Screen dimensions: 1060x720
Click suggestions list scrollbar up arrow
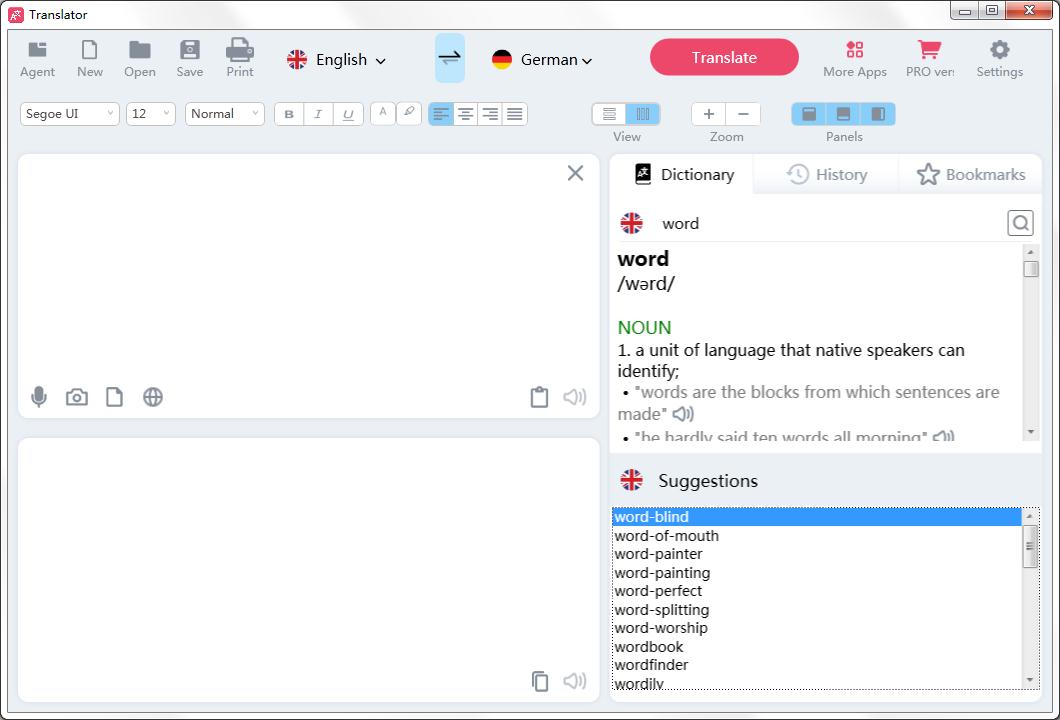coord(1030,516)
